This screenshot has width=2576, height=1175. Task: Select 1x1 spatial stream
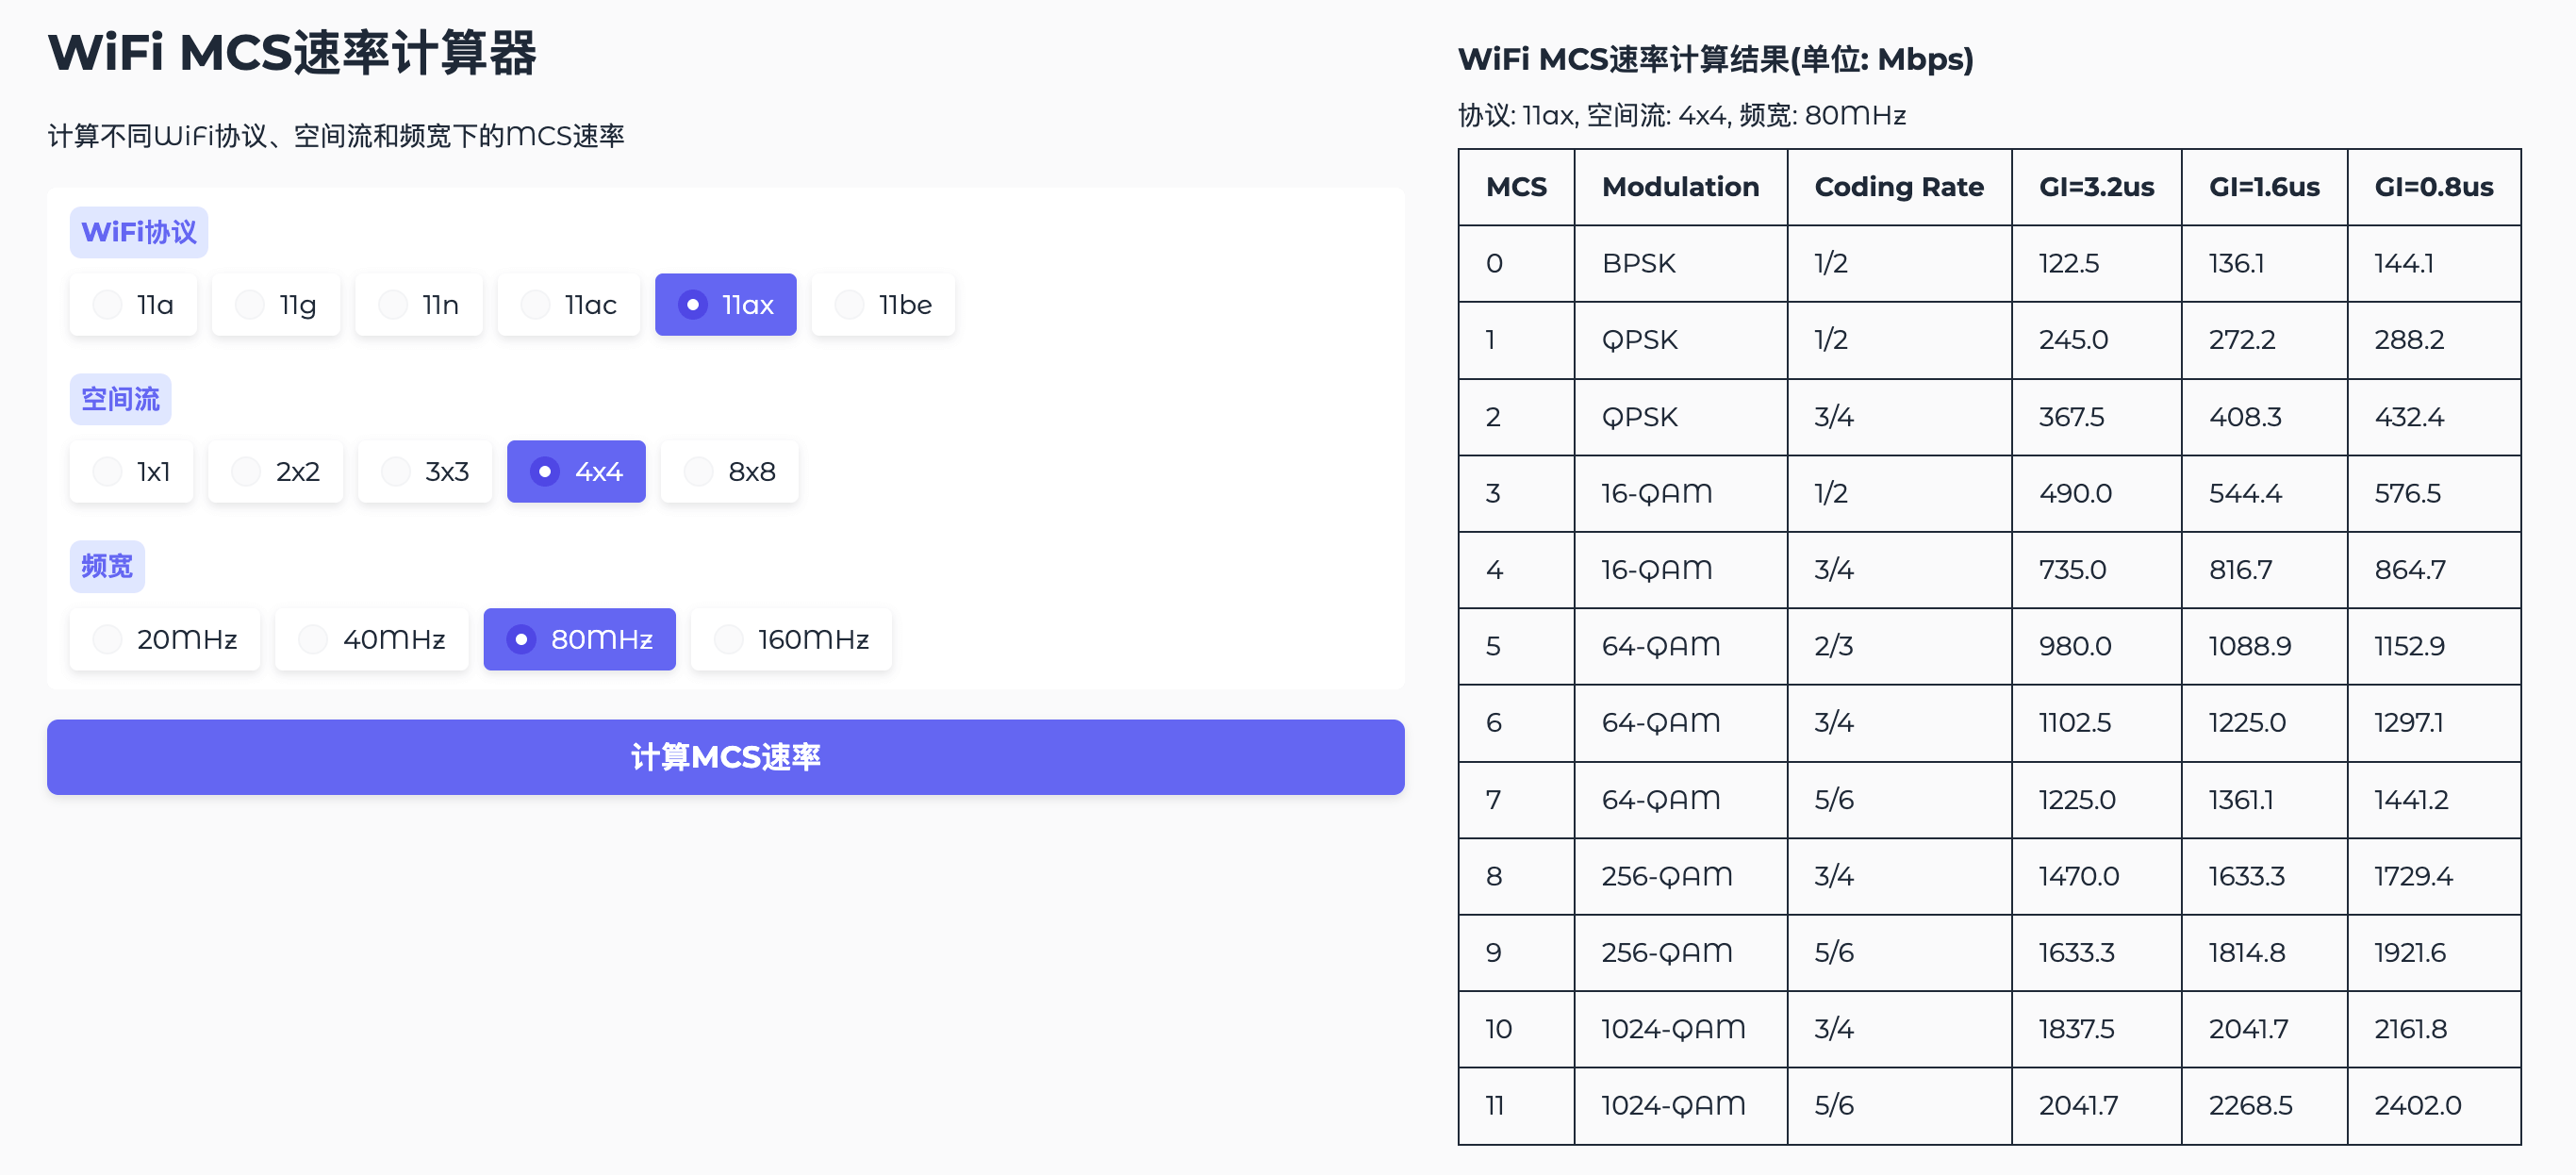(x=131, y=471)
